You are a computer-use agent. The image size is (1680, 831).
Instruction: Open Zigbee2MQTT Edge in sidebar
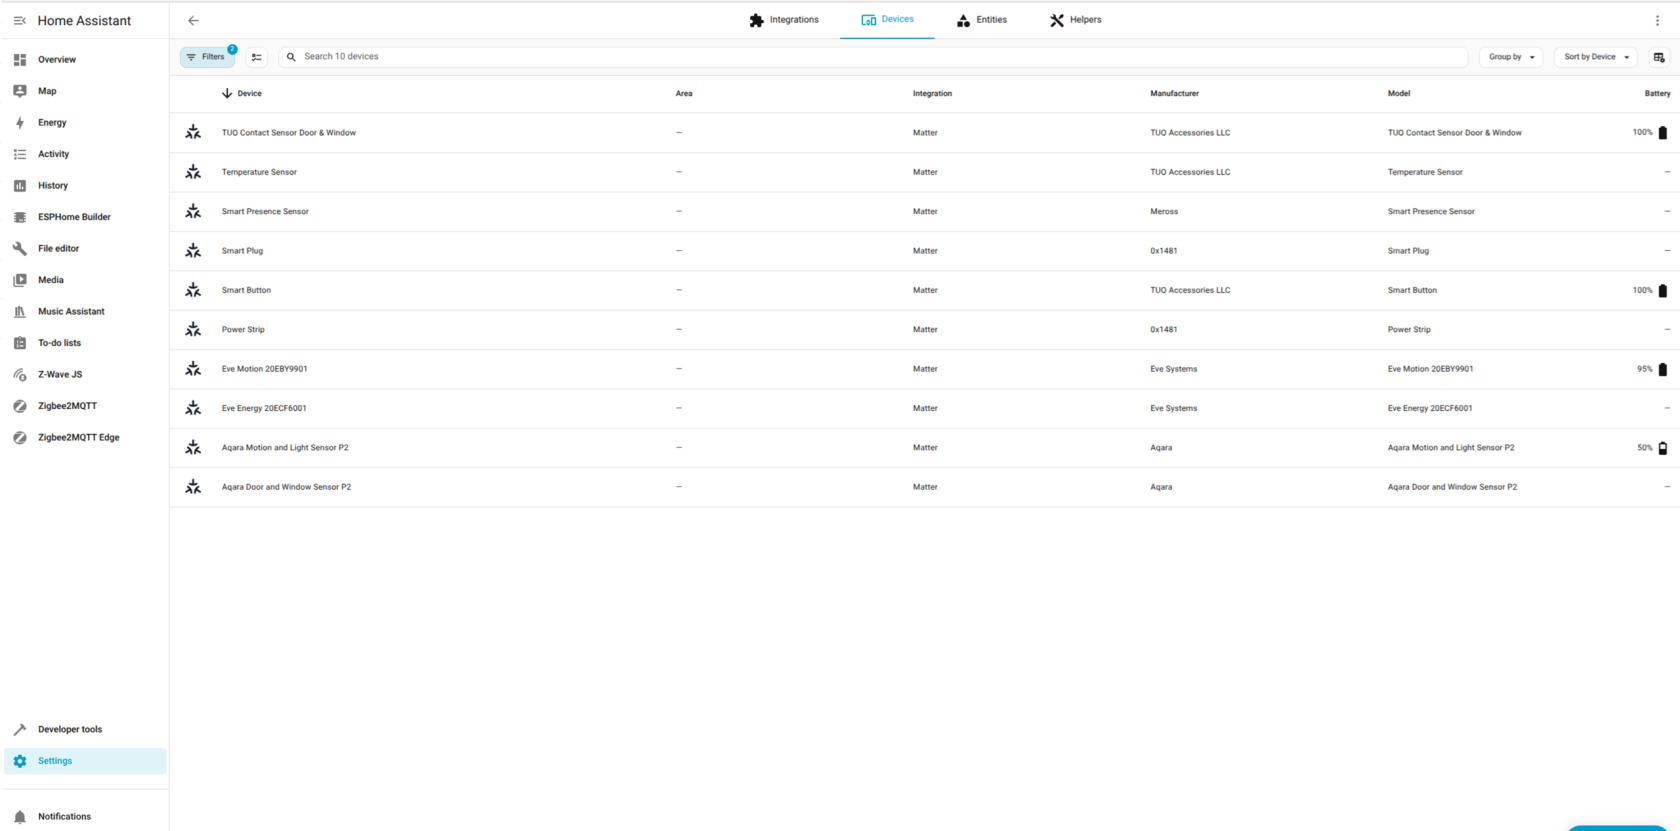tap(78, 438)
